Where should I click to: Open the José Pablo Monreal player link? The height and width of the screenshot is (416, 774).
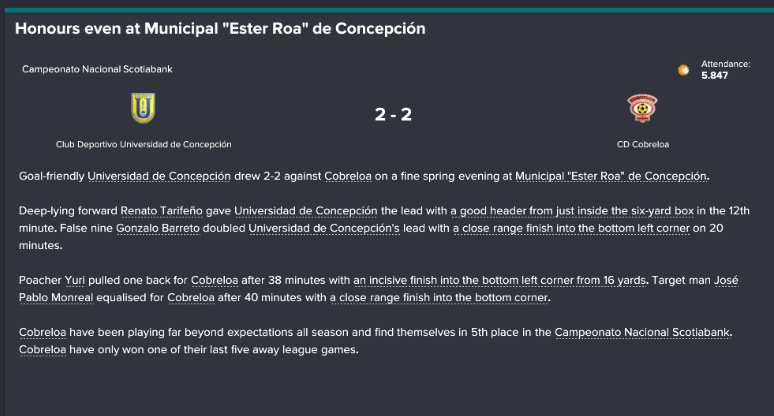pyautogui.click(x=379, y=289)
